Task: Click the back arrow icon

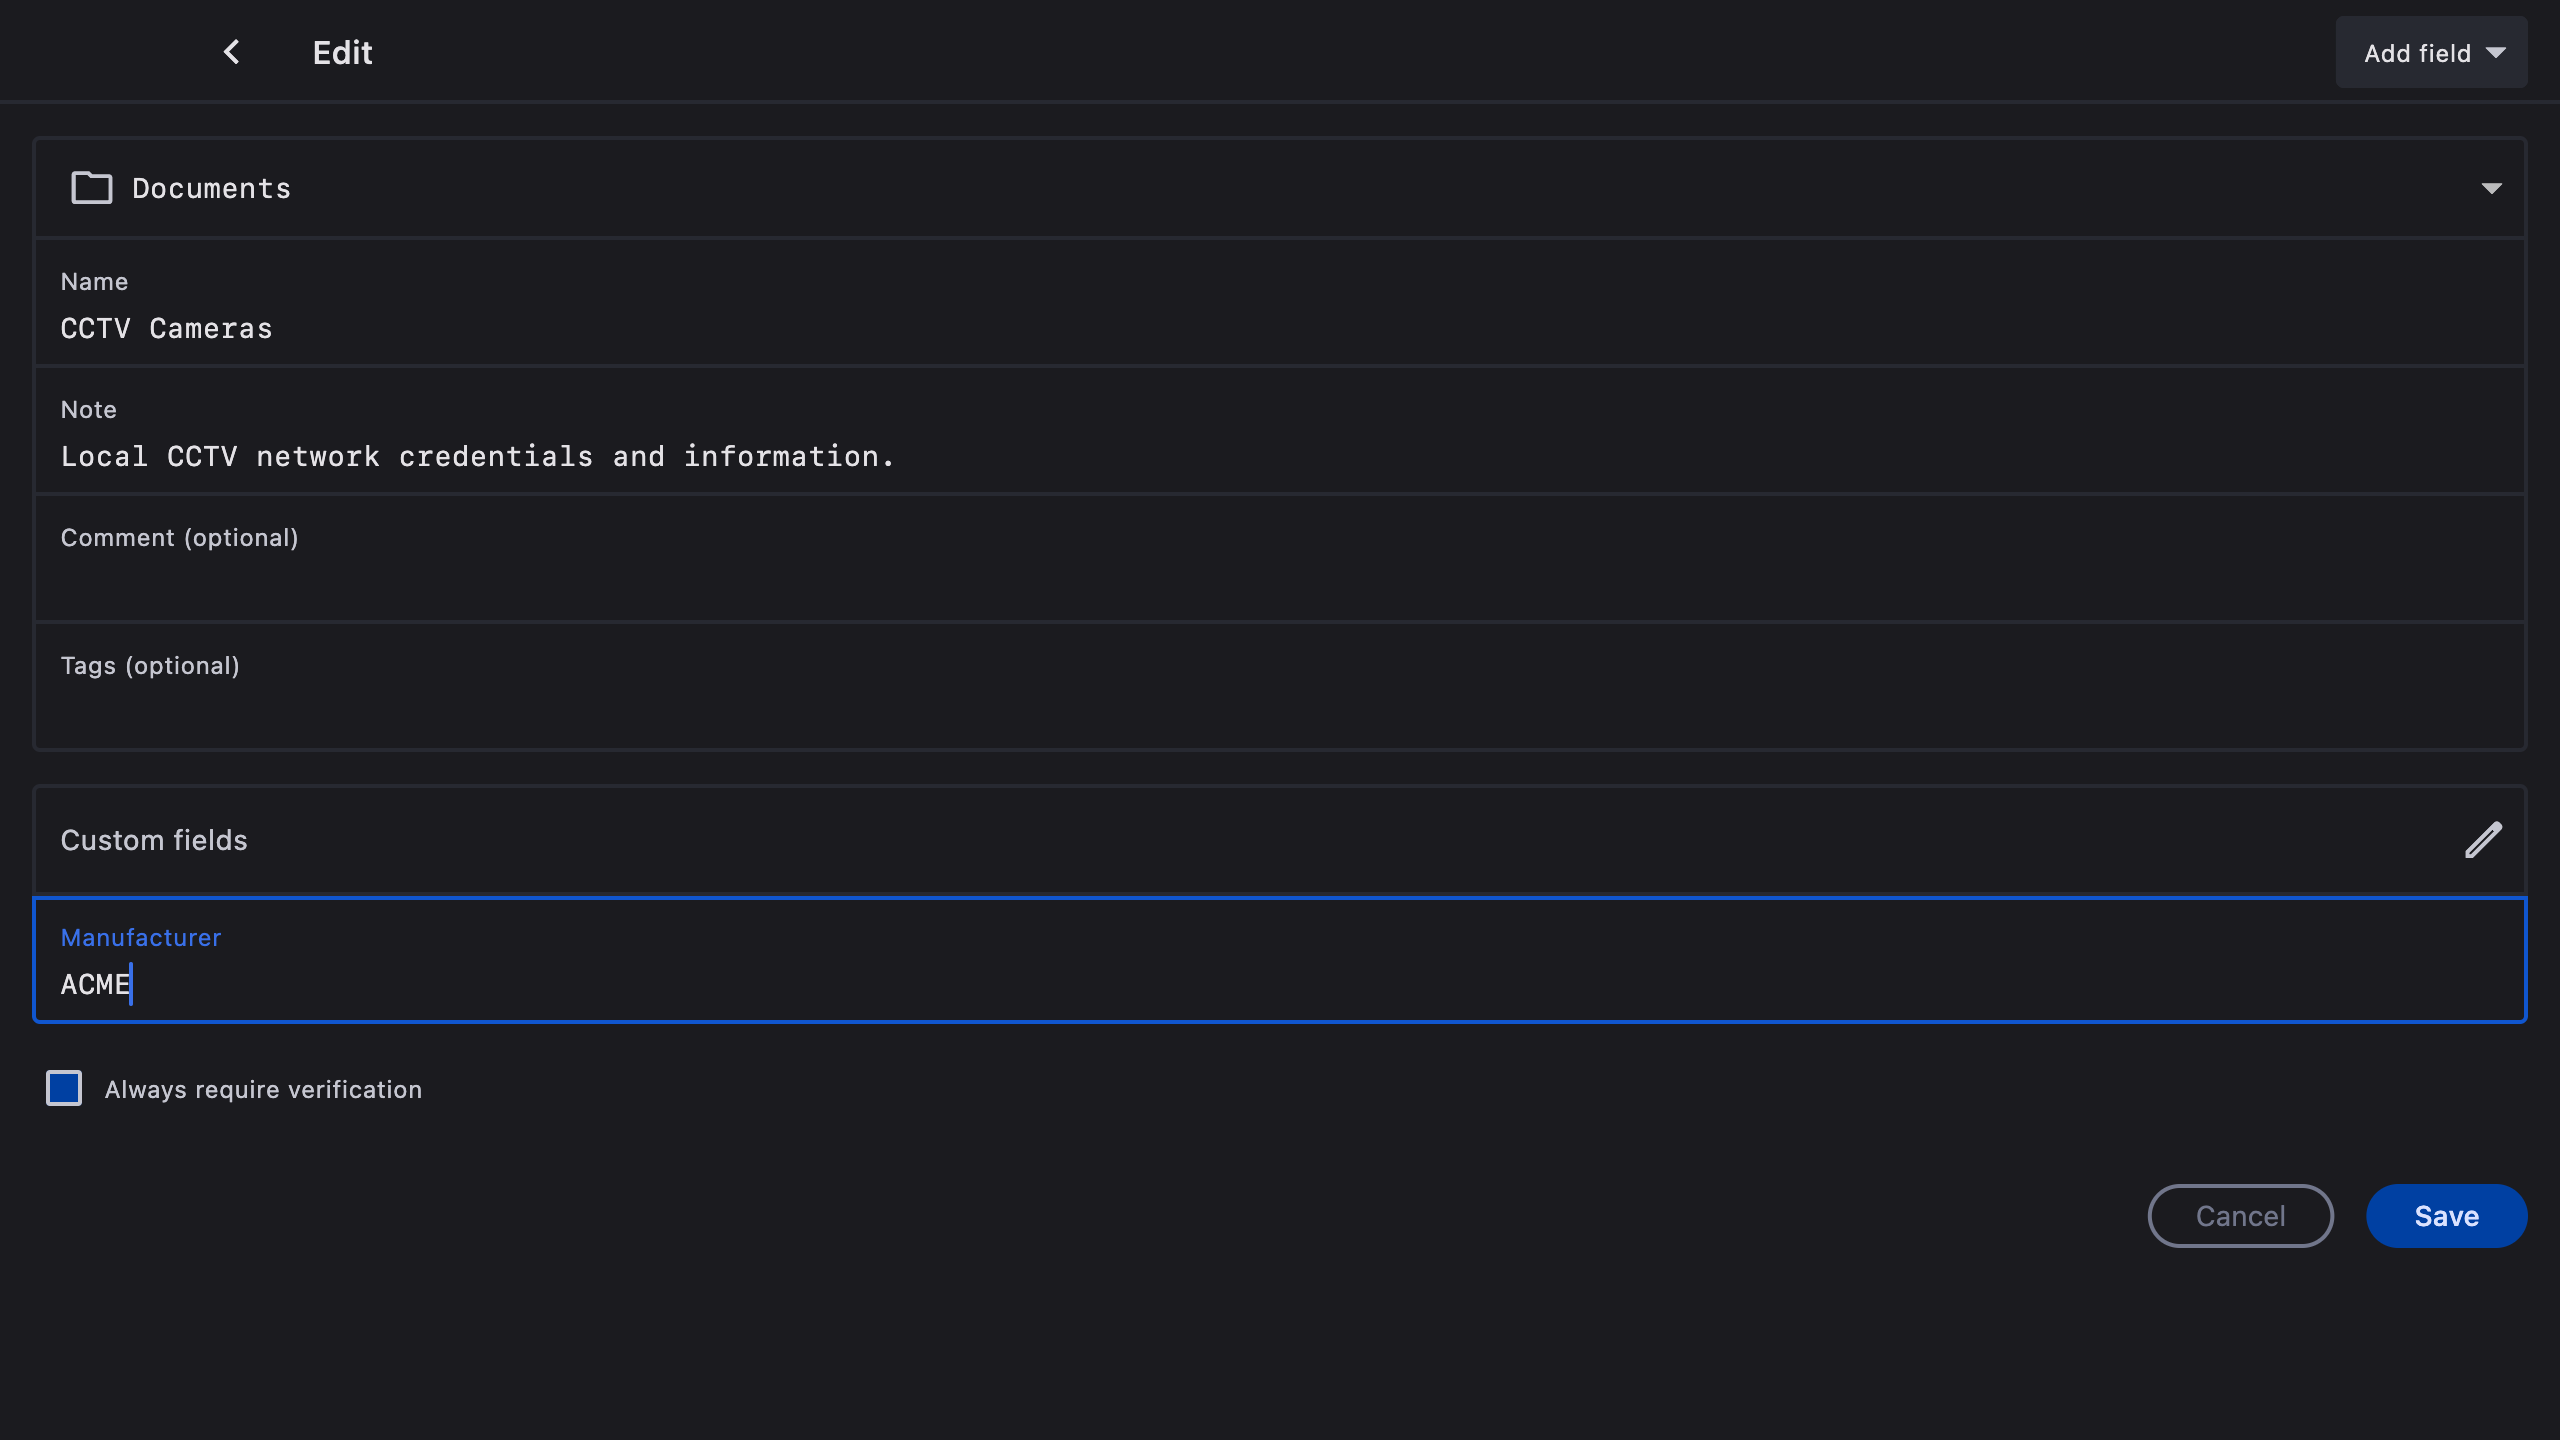Action: pos(231,52)
